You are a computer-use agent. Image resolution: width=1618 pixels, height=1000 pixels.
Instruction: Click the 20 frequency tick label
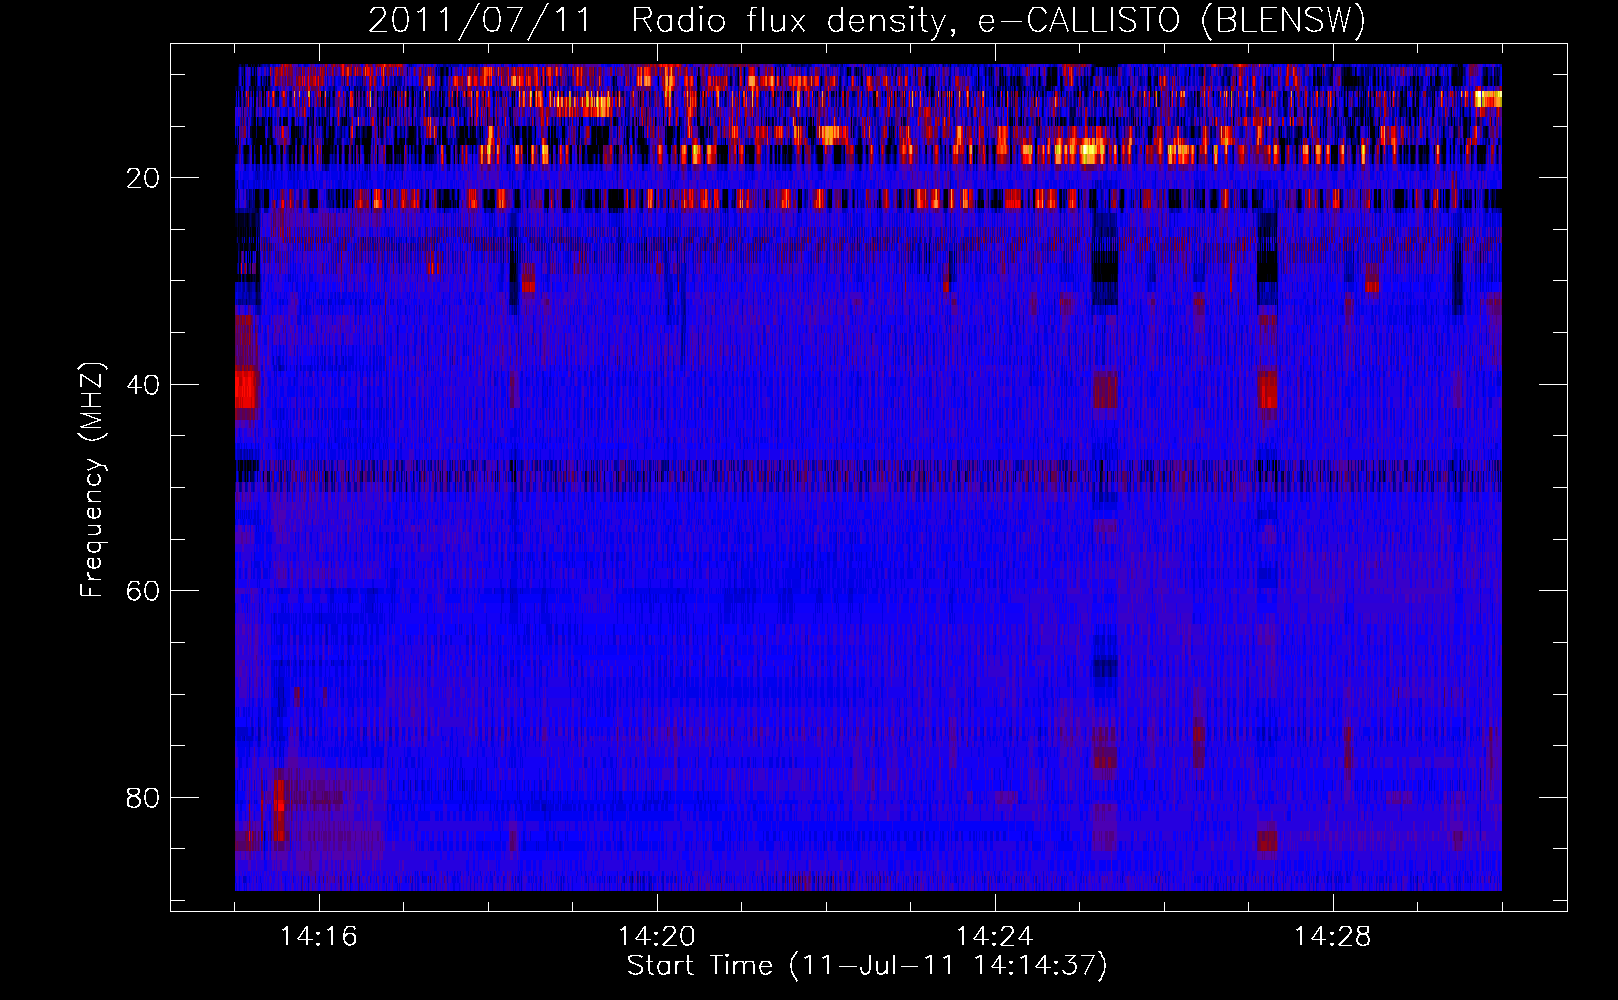click(143, 178)
